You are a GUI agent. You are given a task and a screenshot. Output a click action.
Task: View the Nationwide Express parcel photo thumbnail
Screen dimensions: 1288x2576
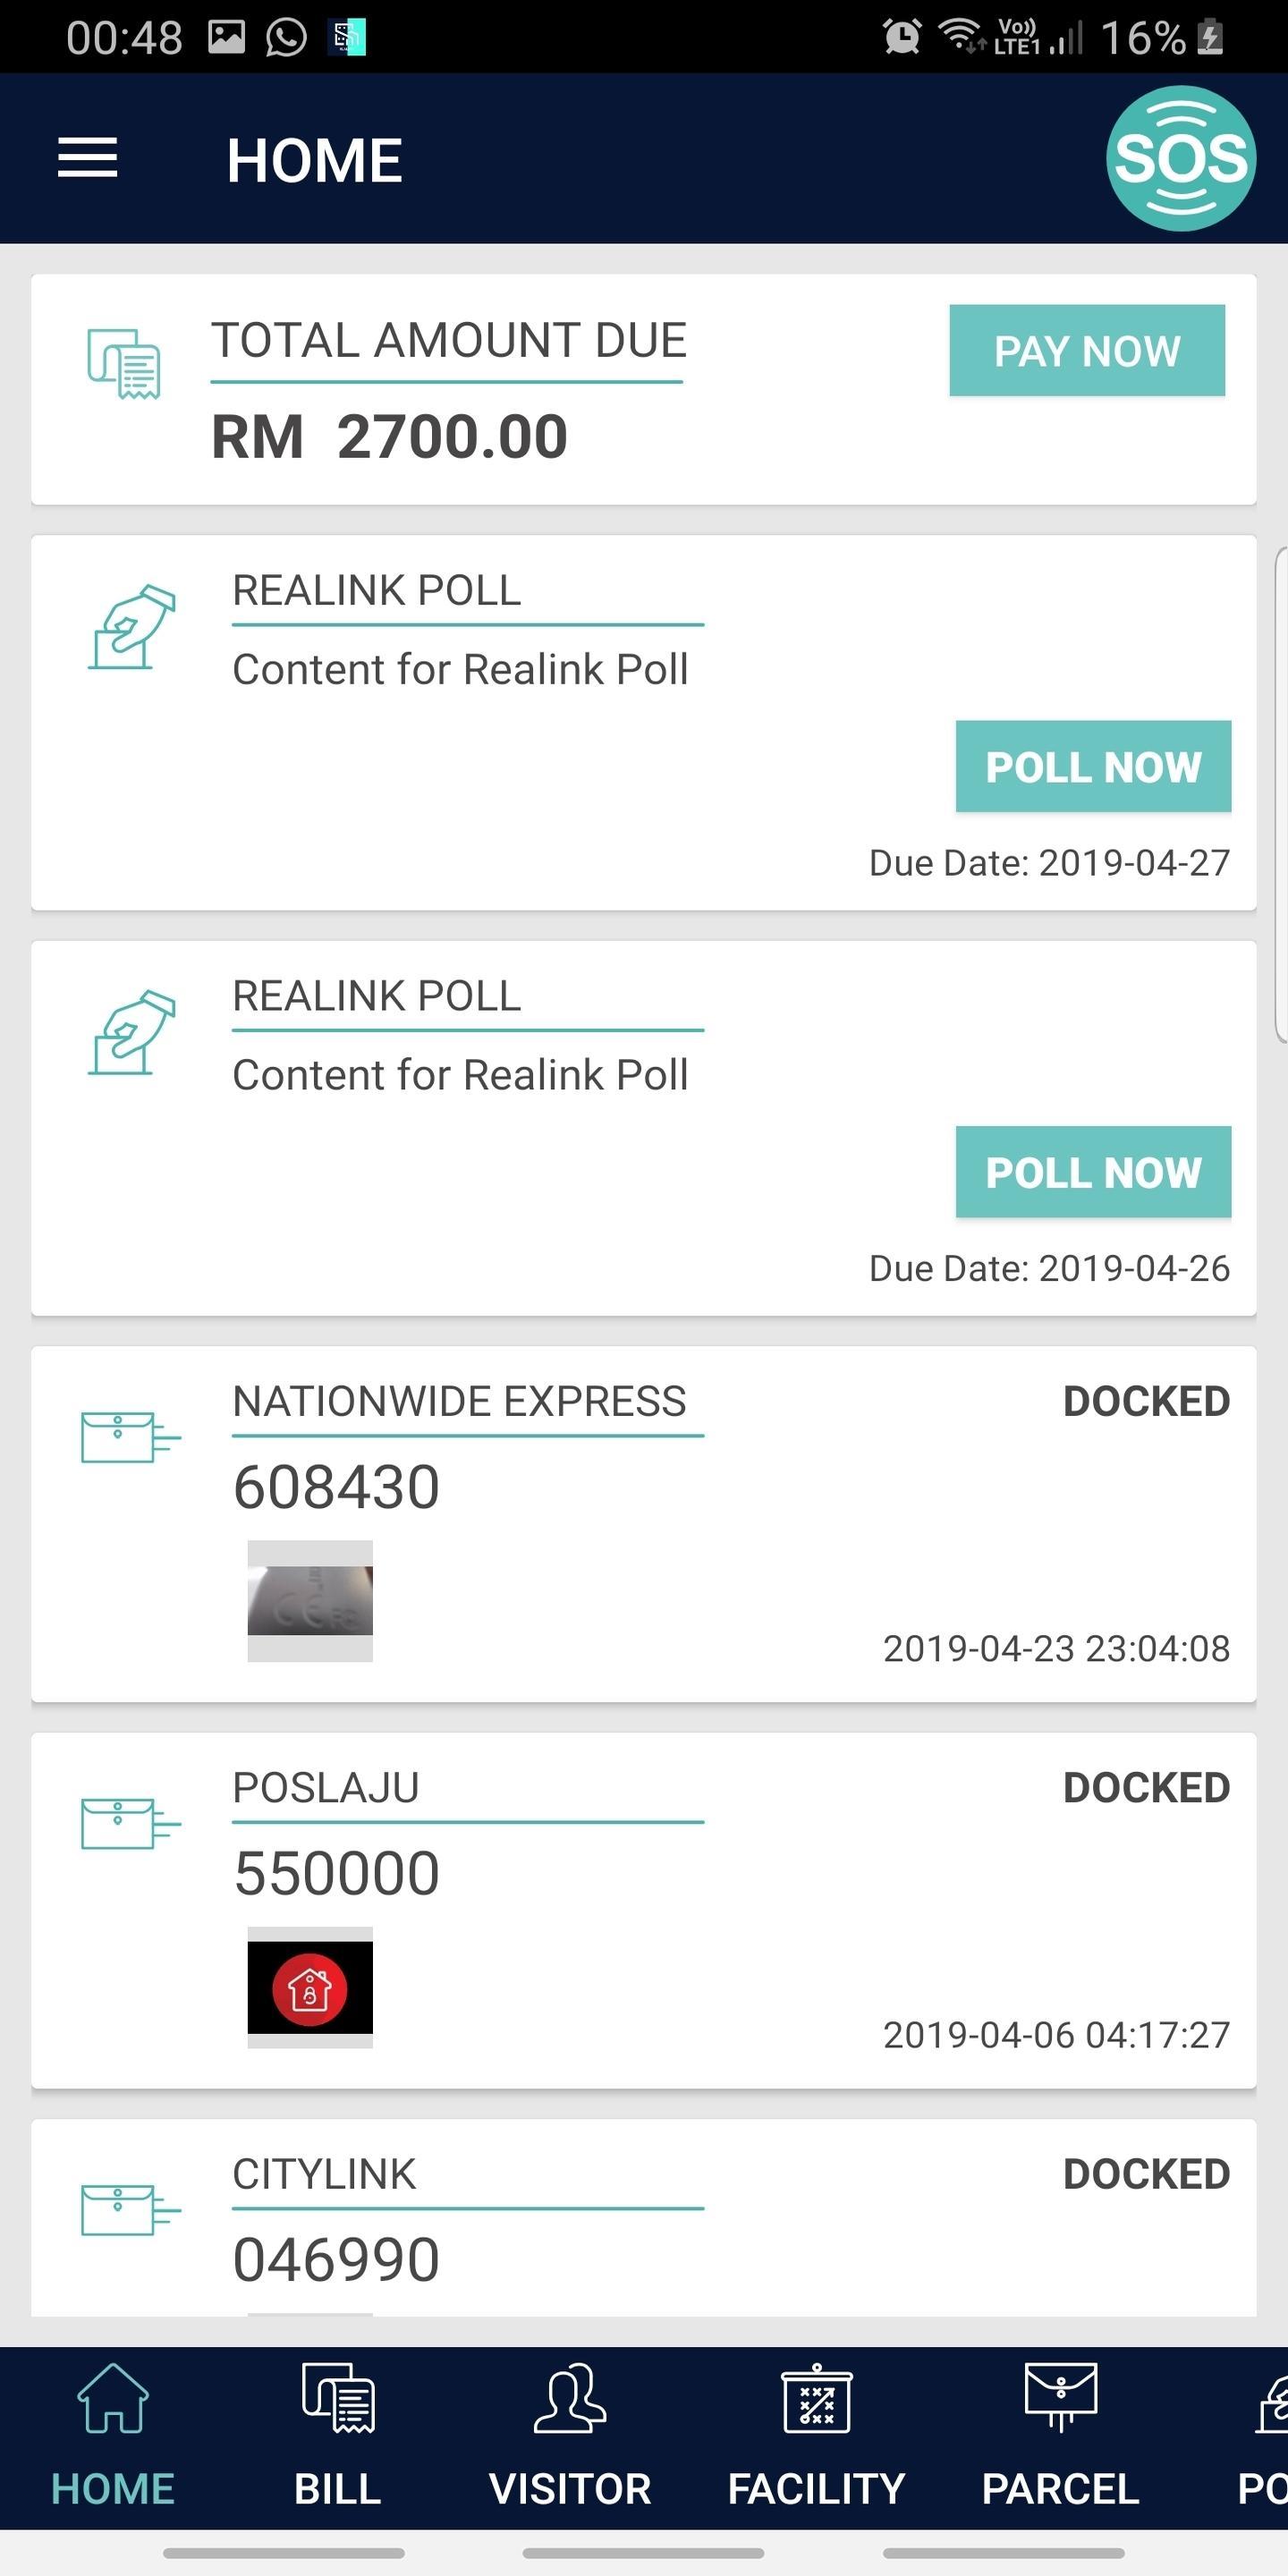[310, 1600]
